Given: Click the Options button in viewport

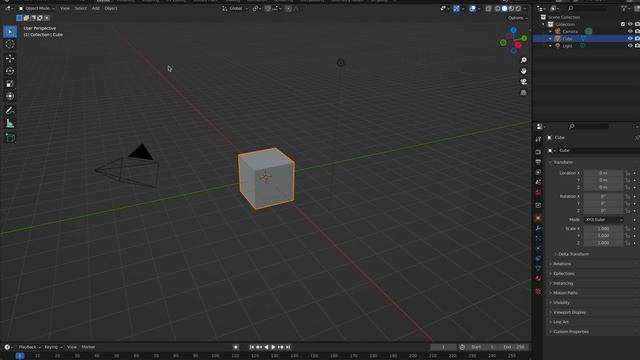Looking at the screenshot, I should click(x=517, y=18).
